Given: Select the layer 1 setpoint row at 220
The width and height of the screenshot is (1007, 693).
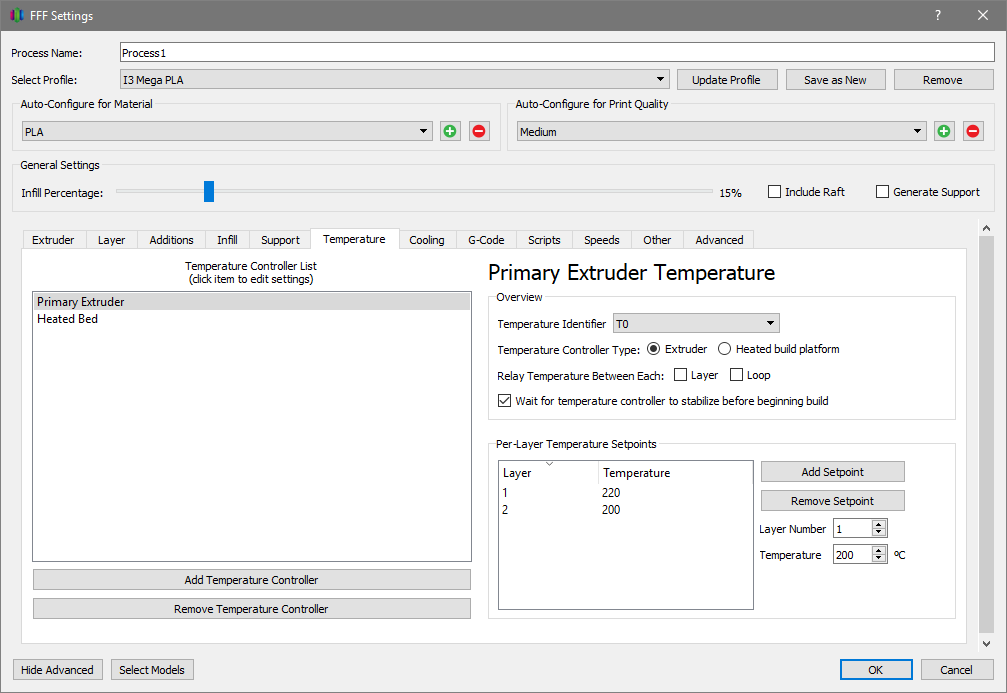Looking at the screenshot, I should click(x=626, y=493).
